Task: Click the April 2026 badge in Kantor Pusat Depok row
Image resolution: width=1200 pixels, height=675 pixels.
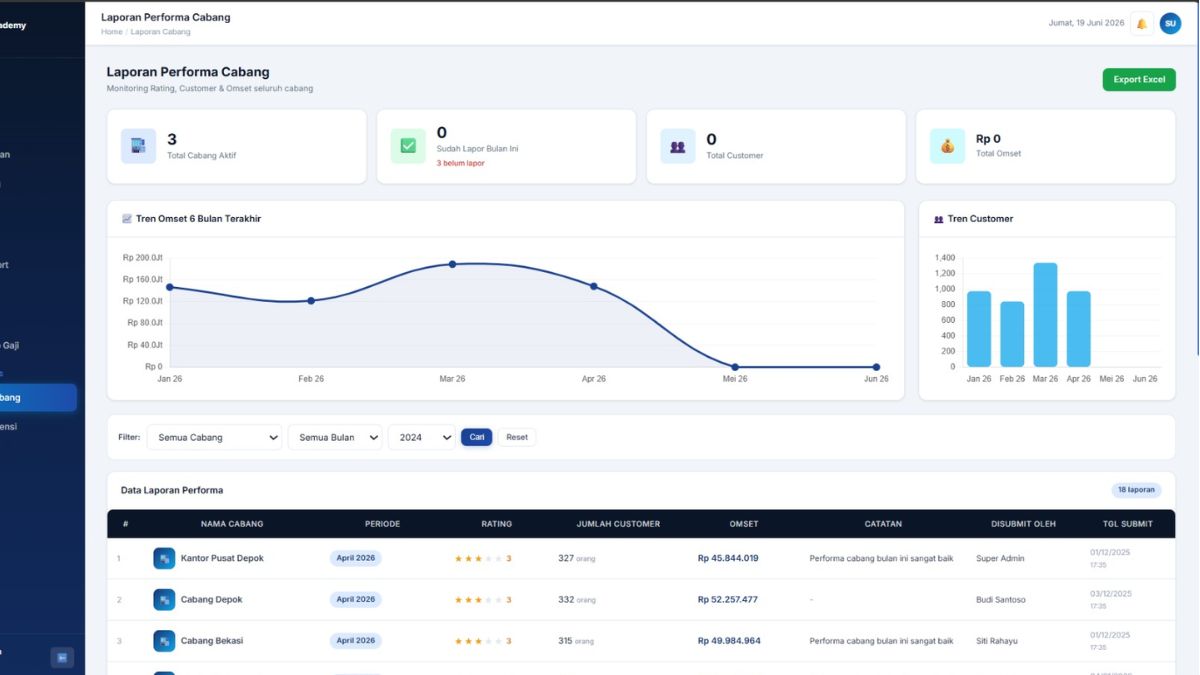Action: pos(356,558)
